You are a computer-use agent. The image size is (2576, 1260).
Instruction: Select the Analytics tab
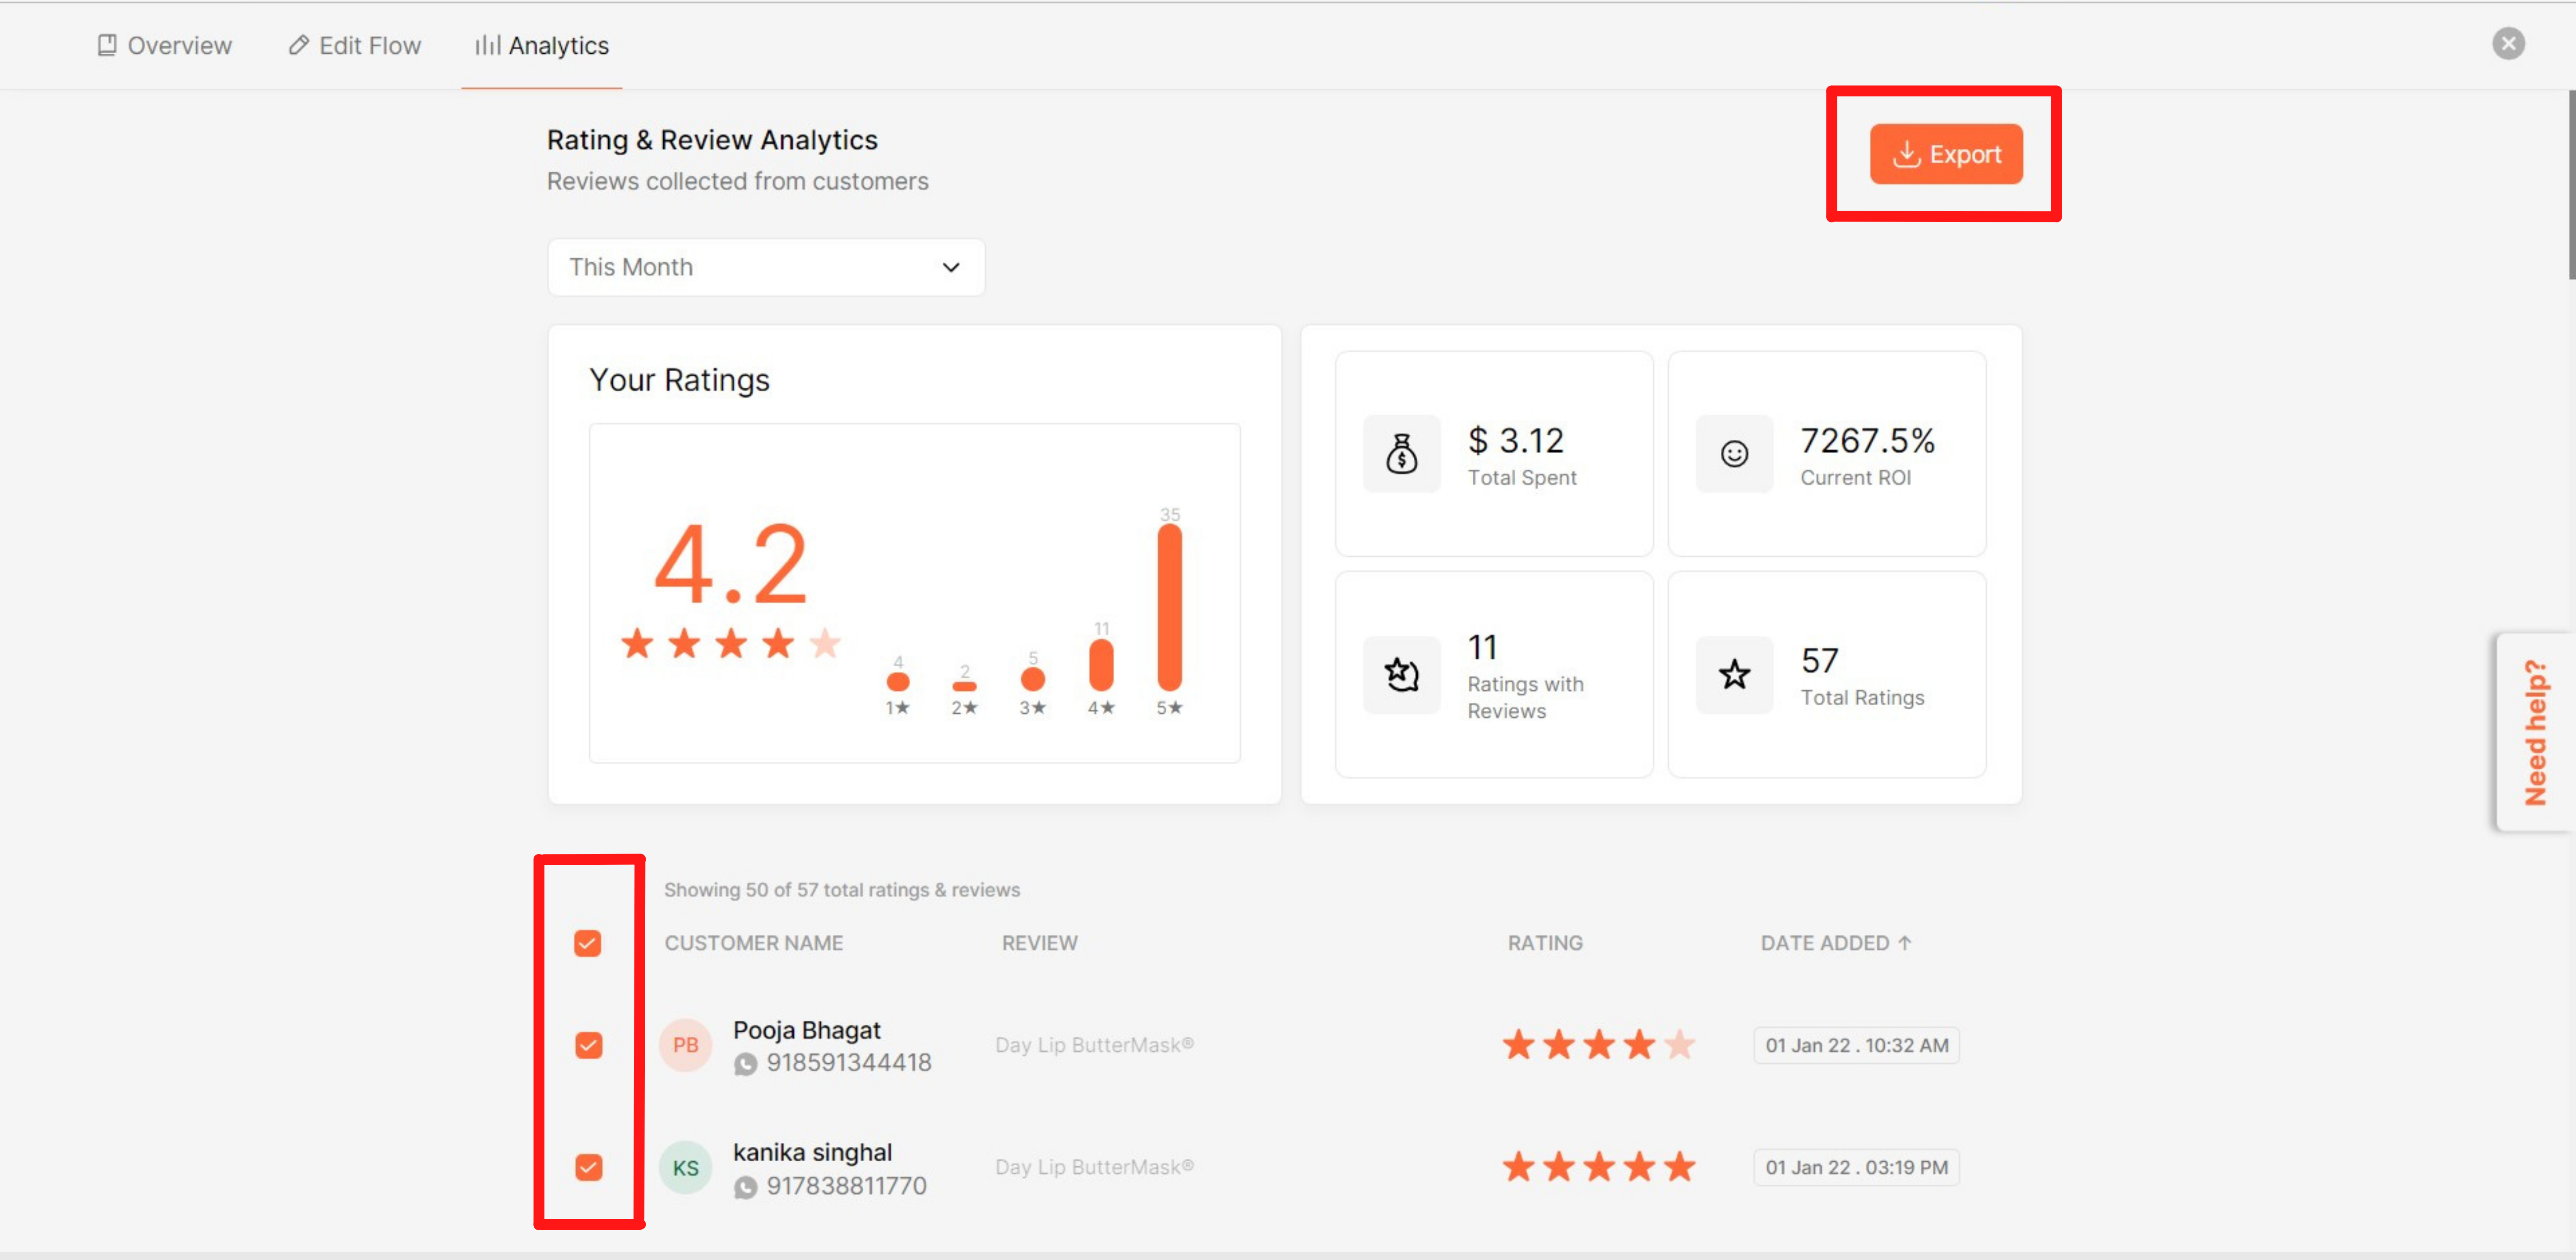[x=541, y=45]
